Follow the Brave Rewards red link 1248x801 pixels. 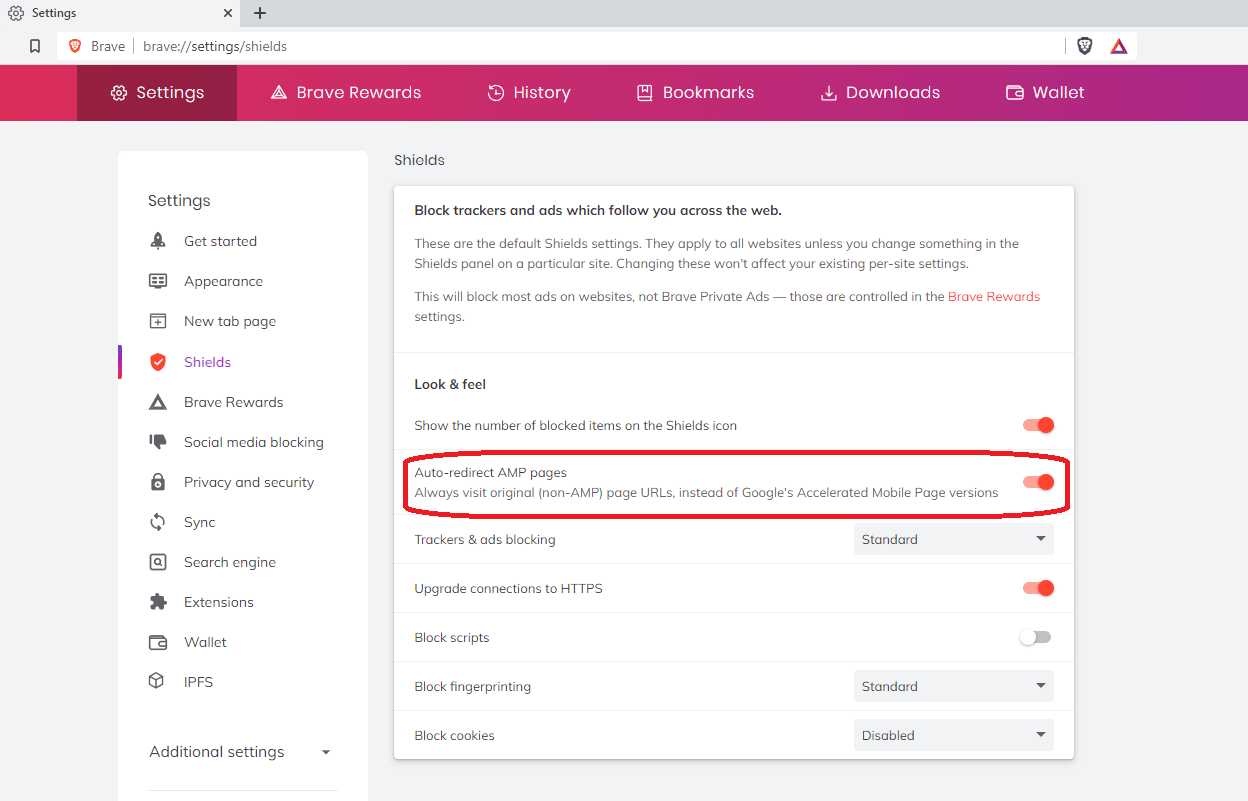994,296
